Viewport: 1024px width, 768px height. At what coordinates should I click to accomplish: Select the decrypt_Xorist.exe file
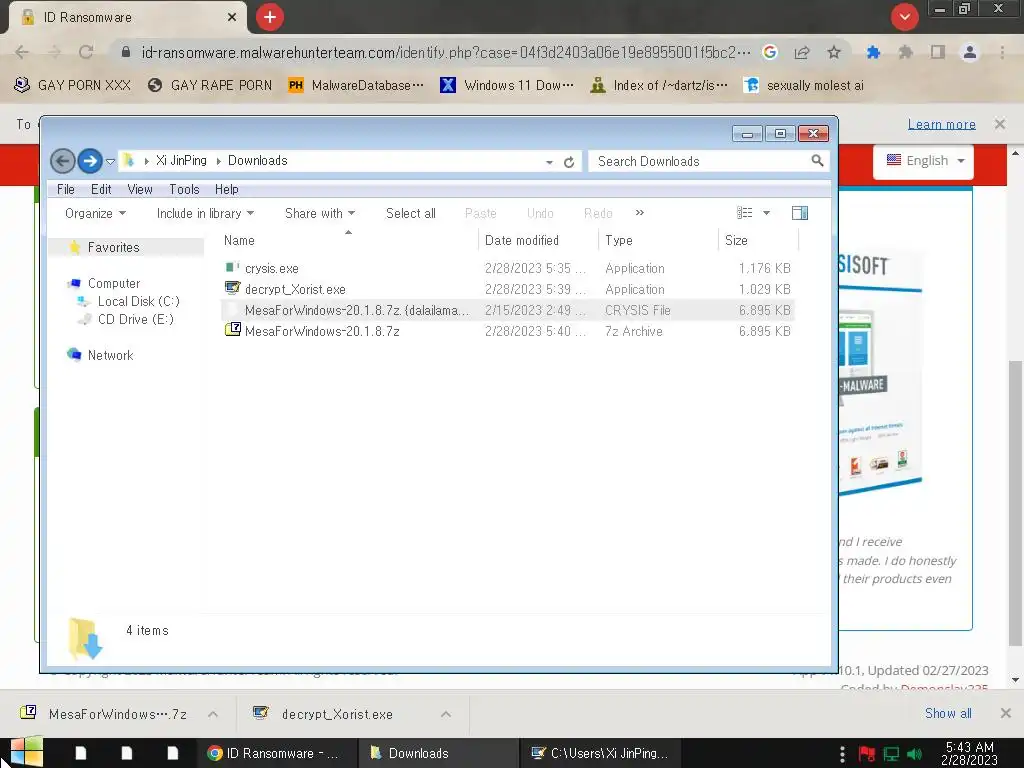tap(508, 289)
